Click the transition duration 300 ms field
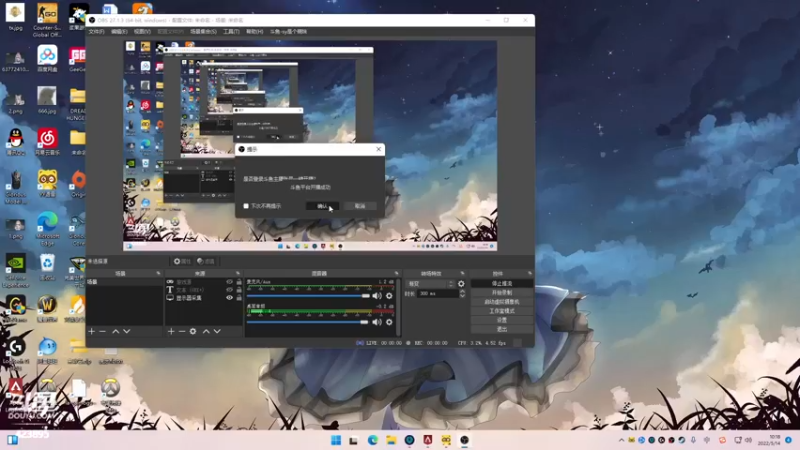Viewport: 800px width, 450px height. (x=437, y=293)
